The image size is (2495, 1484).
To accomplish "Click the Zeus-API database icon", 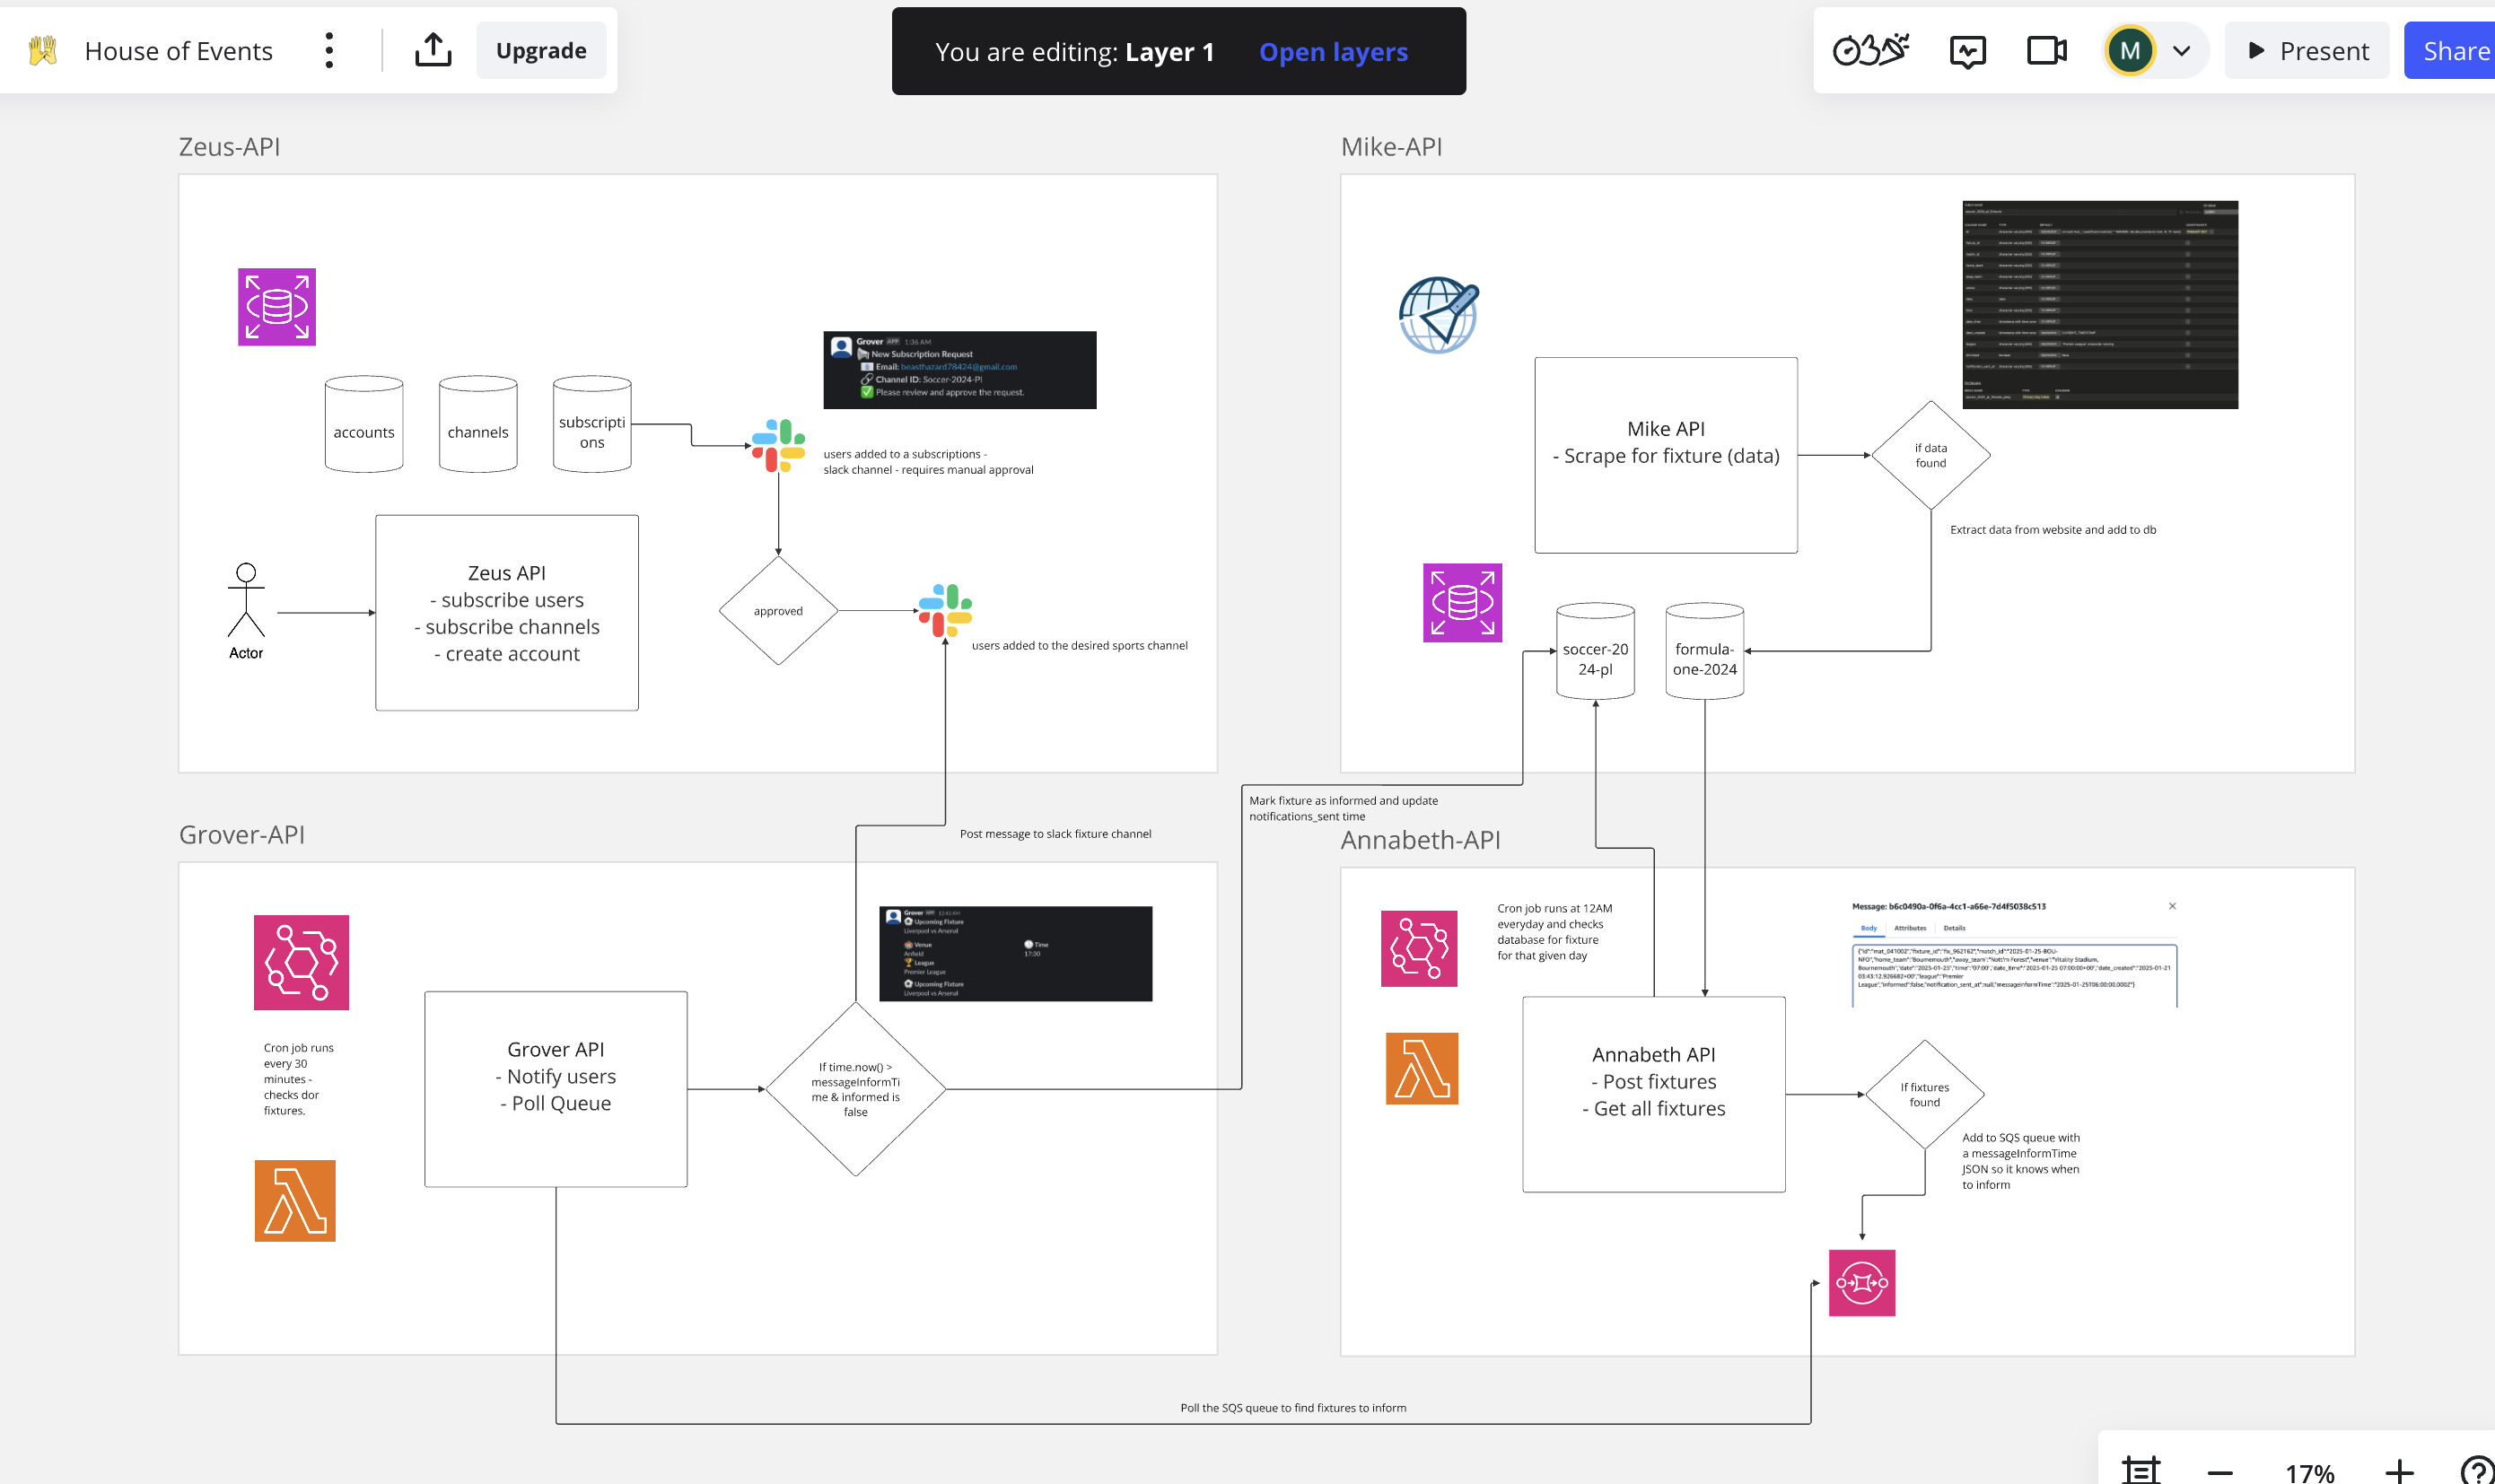I will (276, 306).
